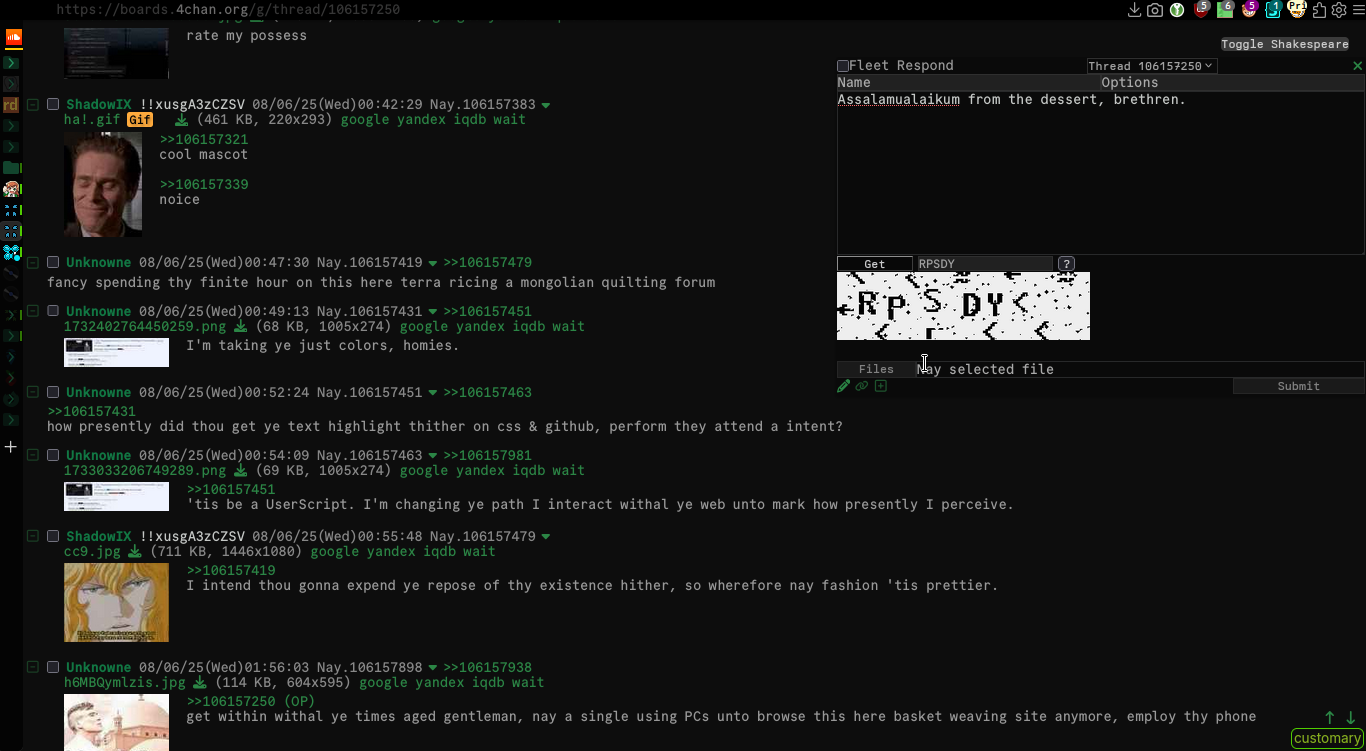Open the menu arrow for post 106157383
This screenshot has width=1366, height=751.
pos(546,105)
